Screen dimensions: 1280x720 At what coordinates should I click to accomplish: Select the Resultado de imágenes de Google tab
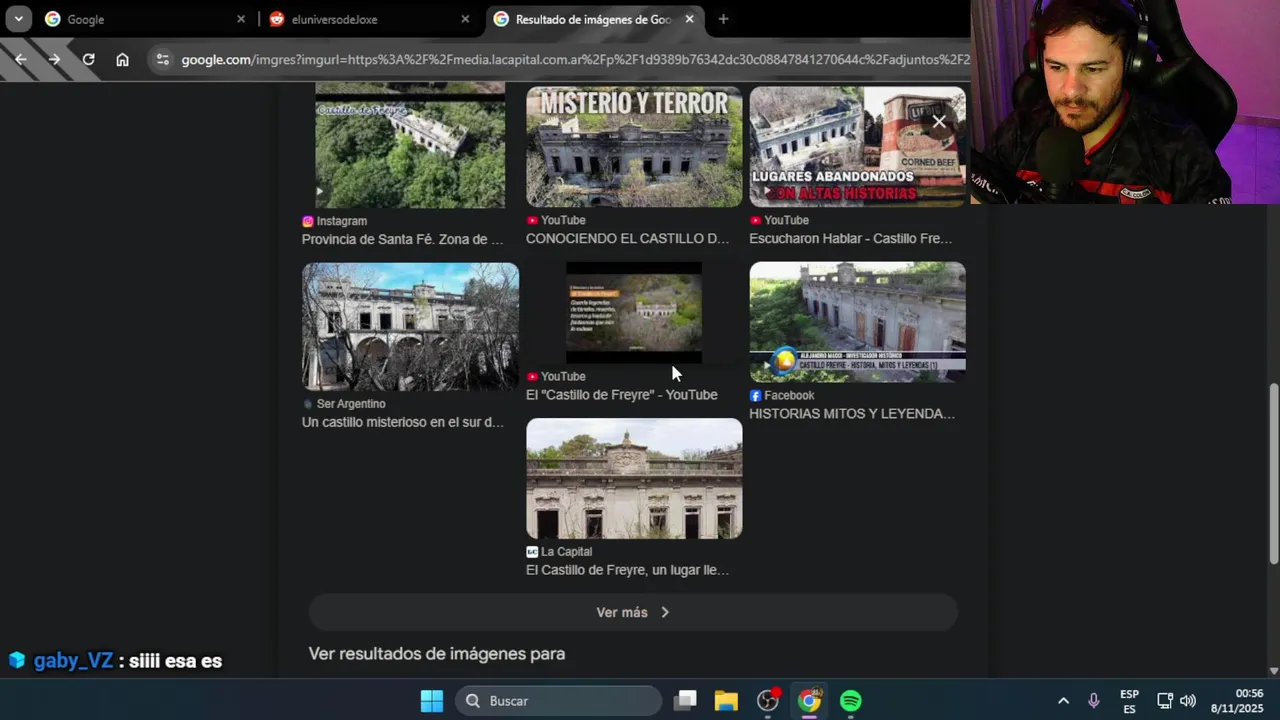594,19
